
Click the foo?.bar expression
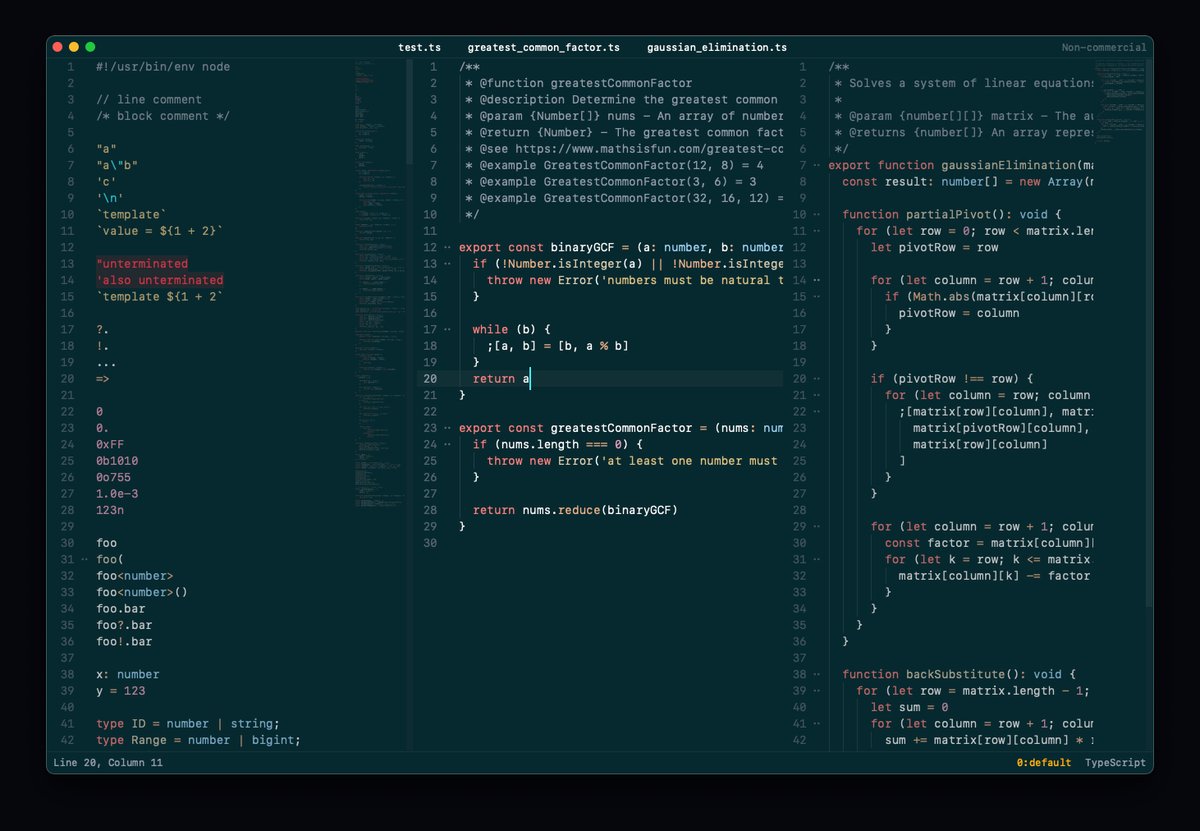tap(124, 625)
